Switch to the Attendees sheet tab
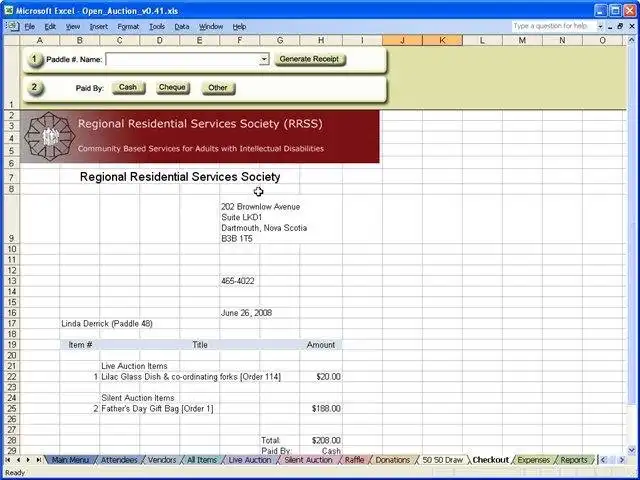640x480 pixels. click(x=119, y=460)
